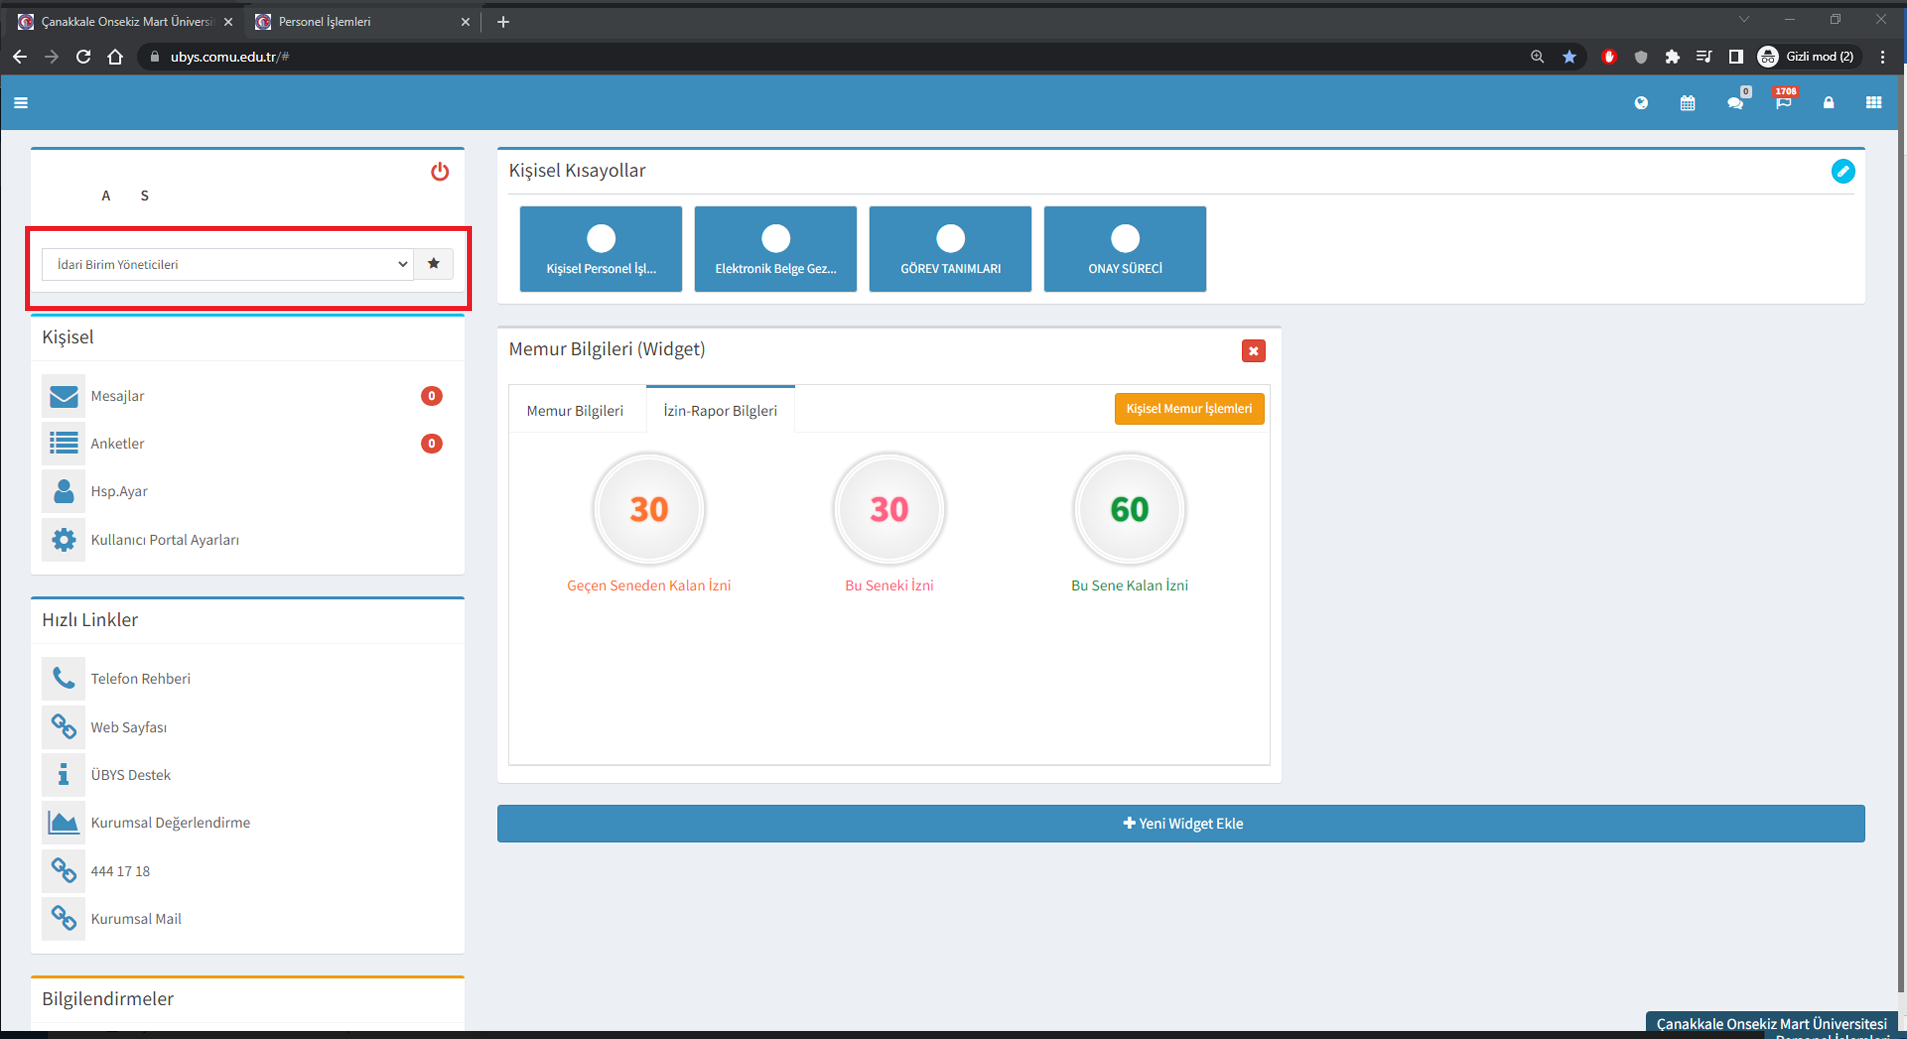Open the chat messages icon in header
The height and width of the screenshot is (1039, 1907).
click(x=1735, y=103)
